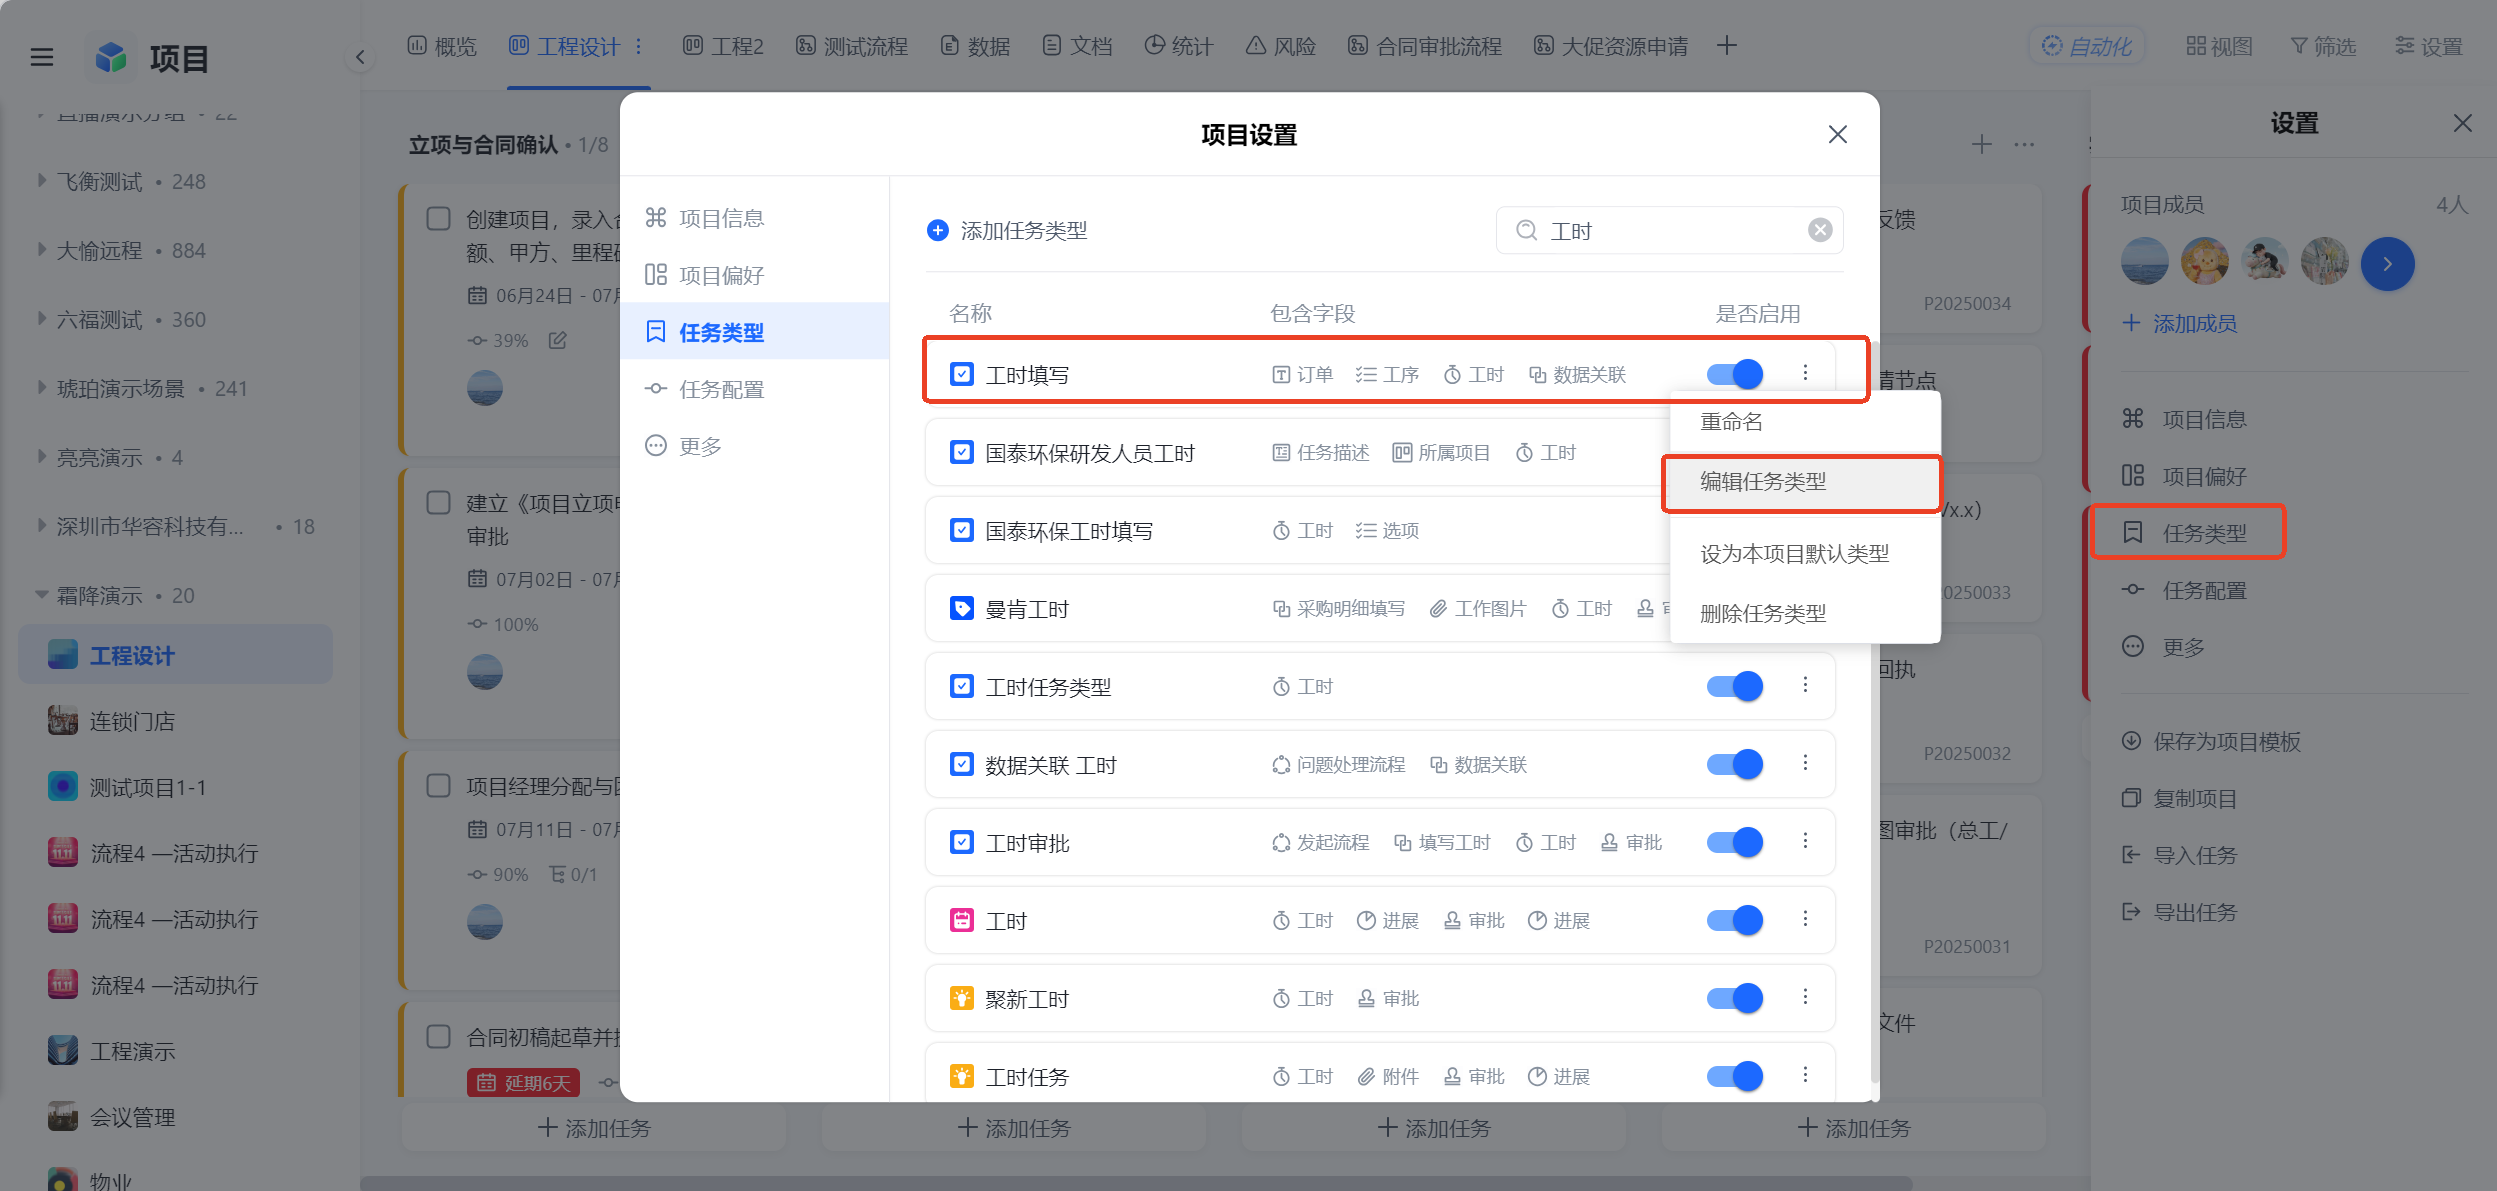Expand the 亮亮演示 group
The height and width of the screenshot is (1191, 2497).
pos(42,457)
